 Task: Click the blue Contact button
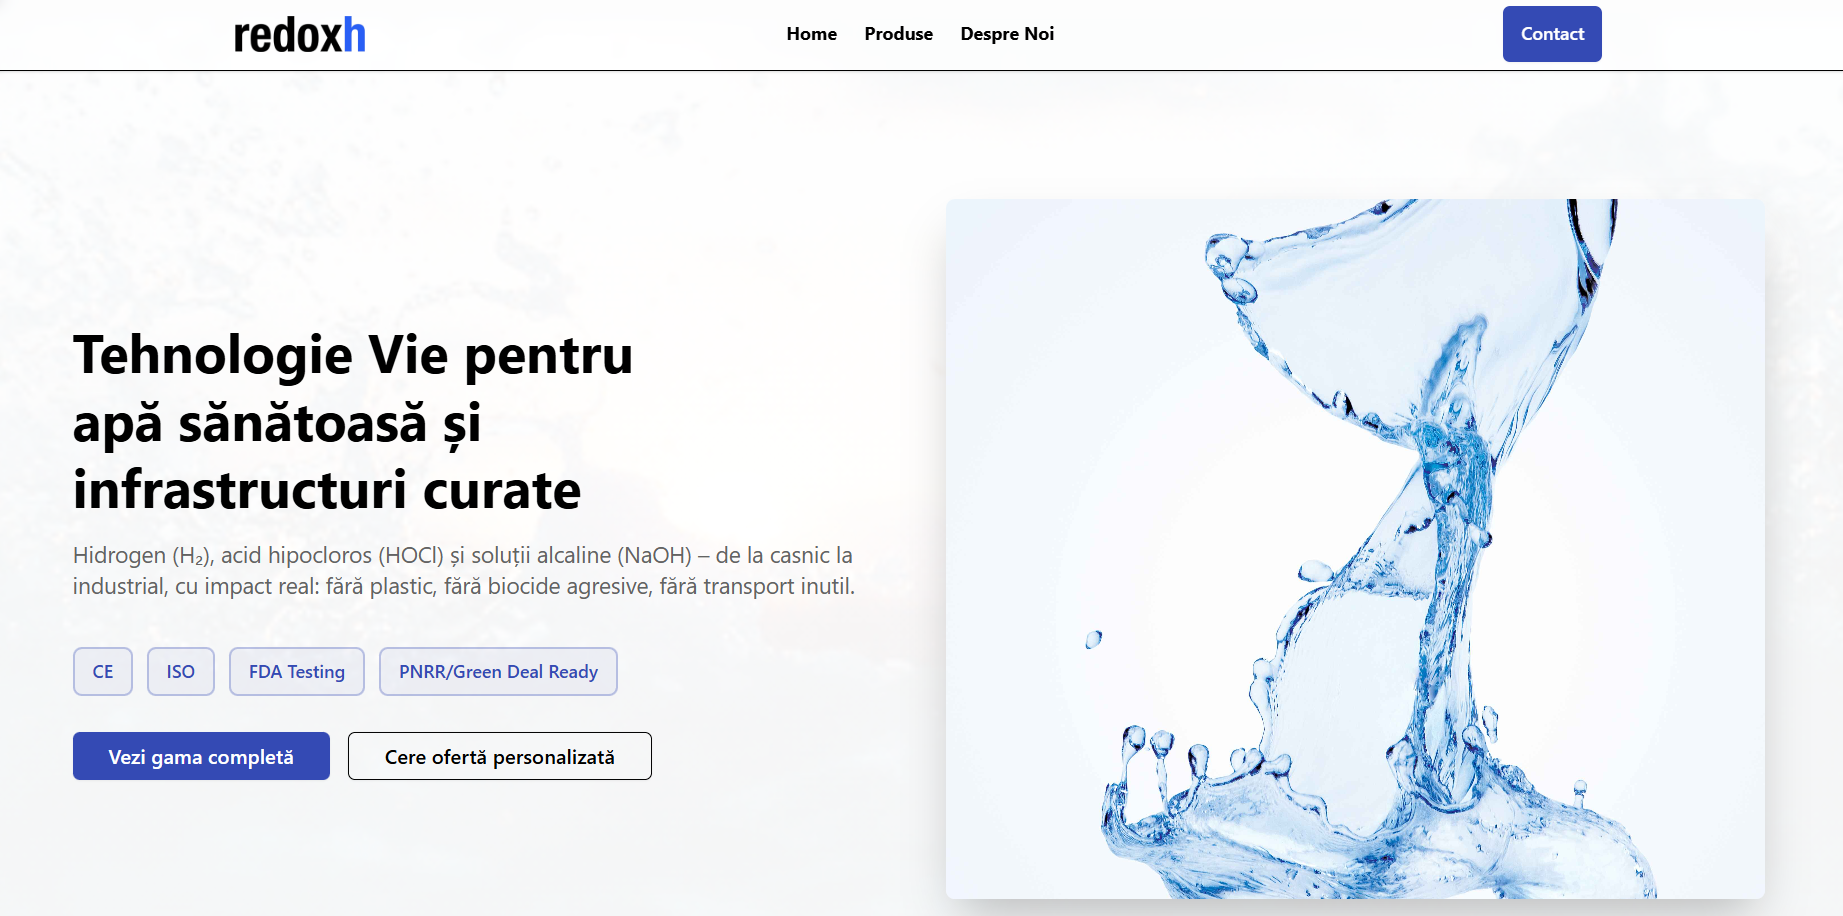(x=1552, y=34)
